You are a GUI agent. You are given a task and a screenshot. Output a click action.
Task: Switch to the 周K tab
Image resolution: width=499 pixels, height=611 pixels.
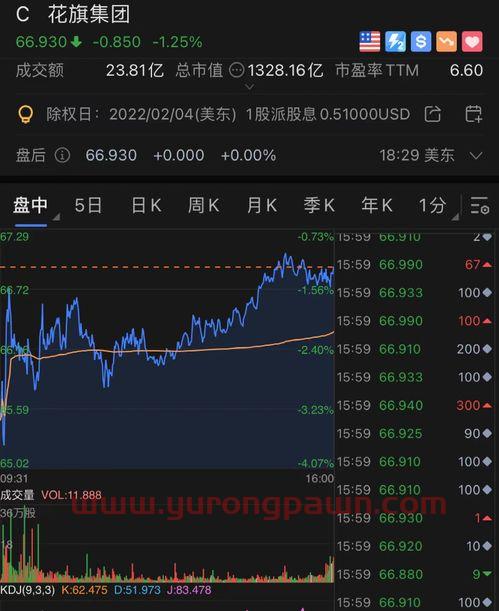[x=203, y=205]
